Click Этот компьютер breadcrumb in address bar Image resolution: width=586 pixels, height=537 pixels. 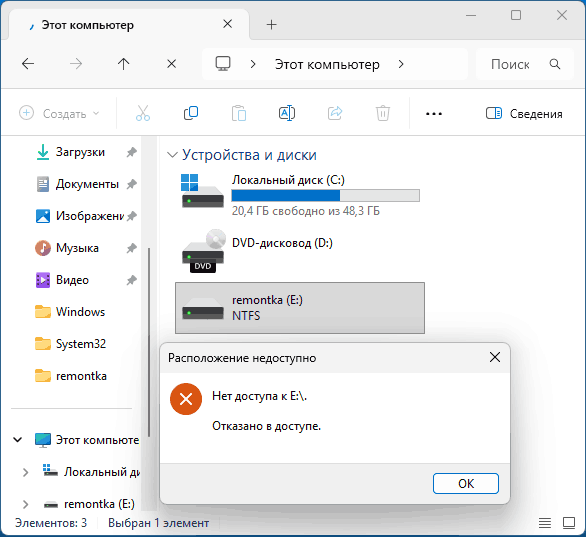pyautogui.click(x=327, y=64)
